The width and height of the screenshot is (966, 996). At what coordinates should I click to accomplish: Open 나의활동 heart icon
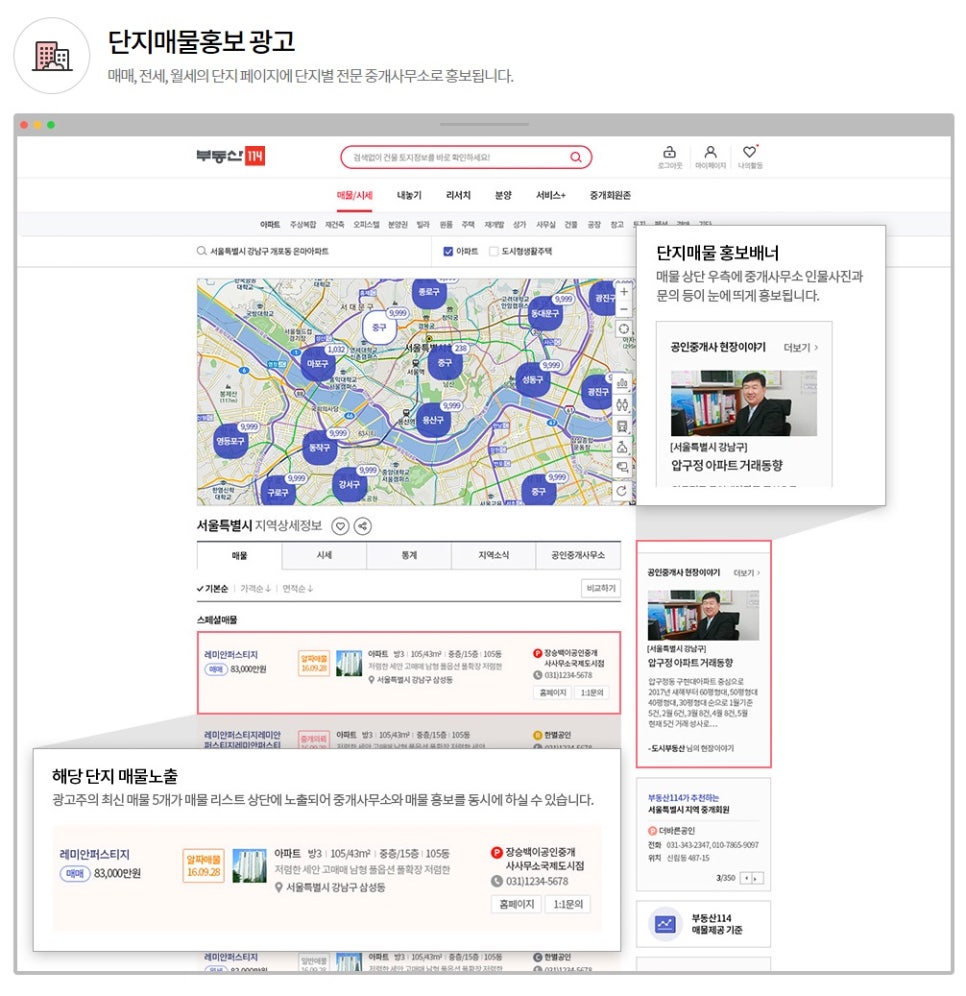tap(750, 152)
